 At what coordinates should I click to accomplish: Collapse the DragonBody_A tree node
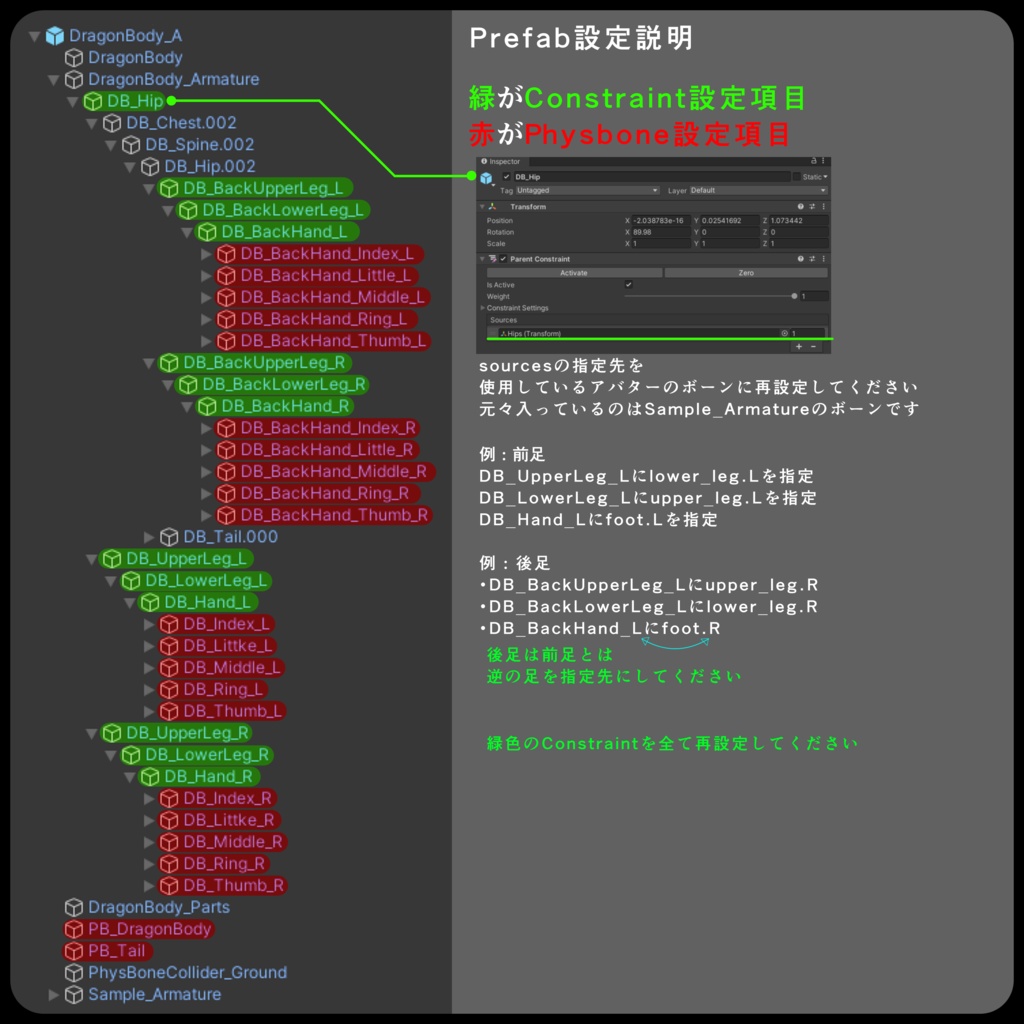click(35, 36)
